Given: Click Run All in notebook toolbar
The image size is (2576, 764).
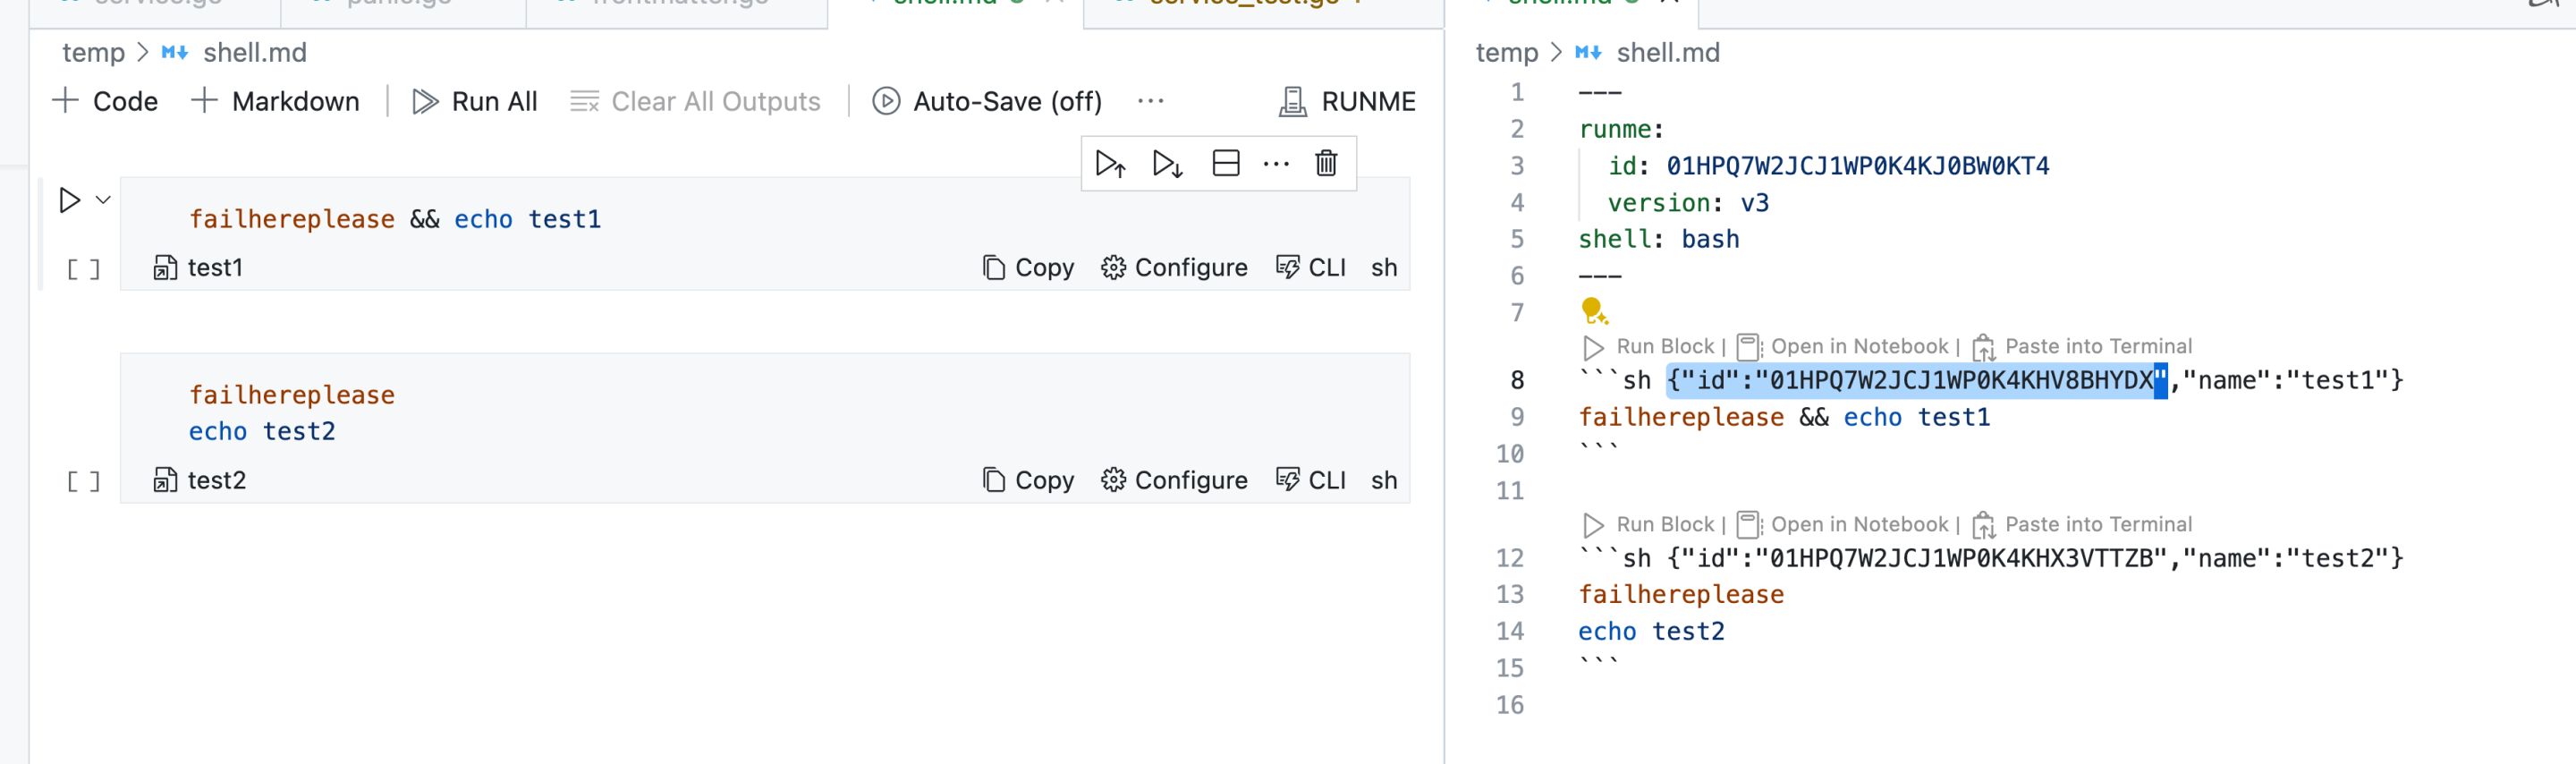Looking at the screenshot, I should tap(475, 101).
